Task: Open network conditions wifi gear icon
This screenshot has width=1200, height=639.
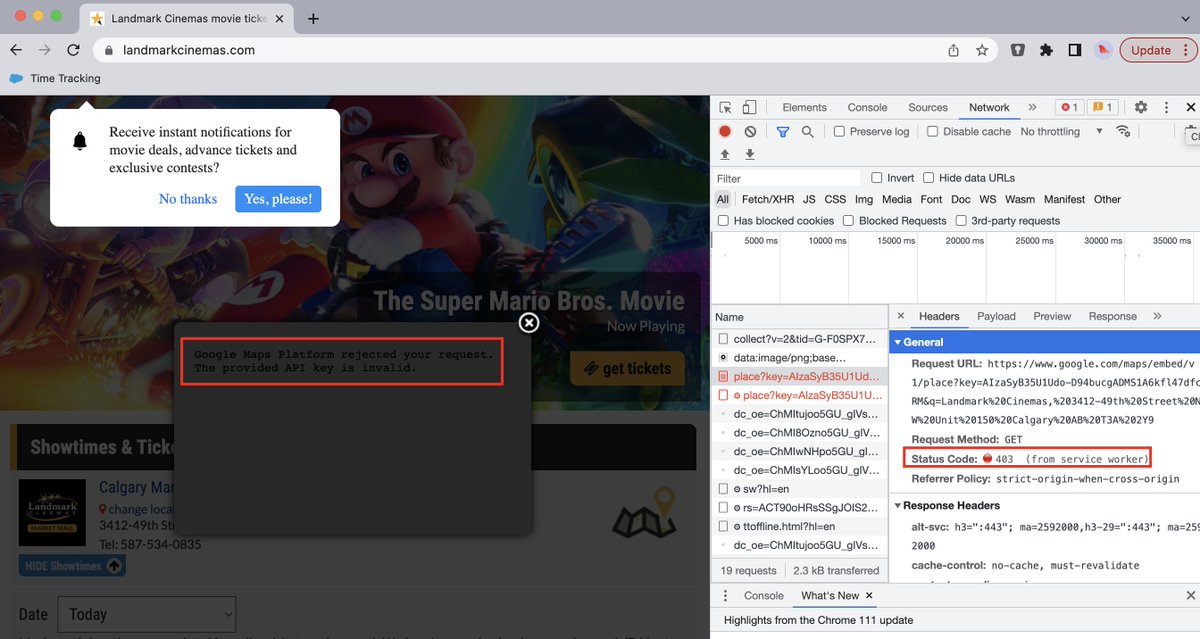Action: tap(1123, 132)
